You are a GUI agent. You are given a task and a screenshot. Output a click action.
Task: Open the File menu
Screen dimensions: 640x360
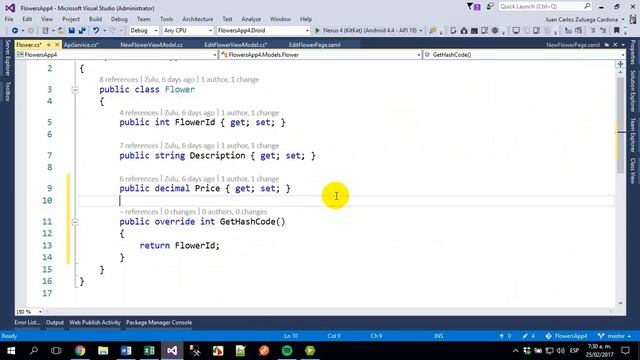pyautogui.click(x=9, y=19)
